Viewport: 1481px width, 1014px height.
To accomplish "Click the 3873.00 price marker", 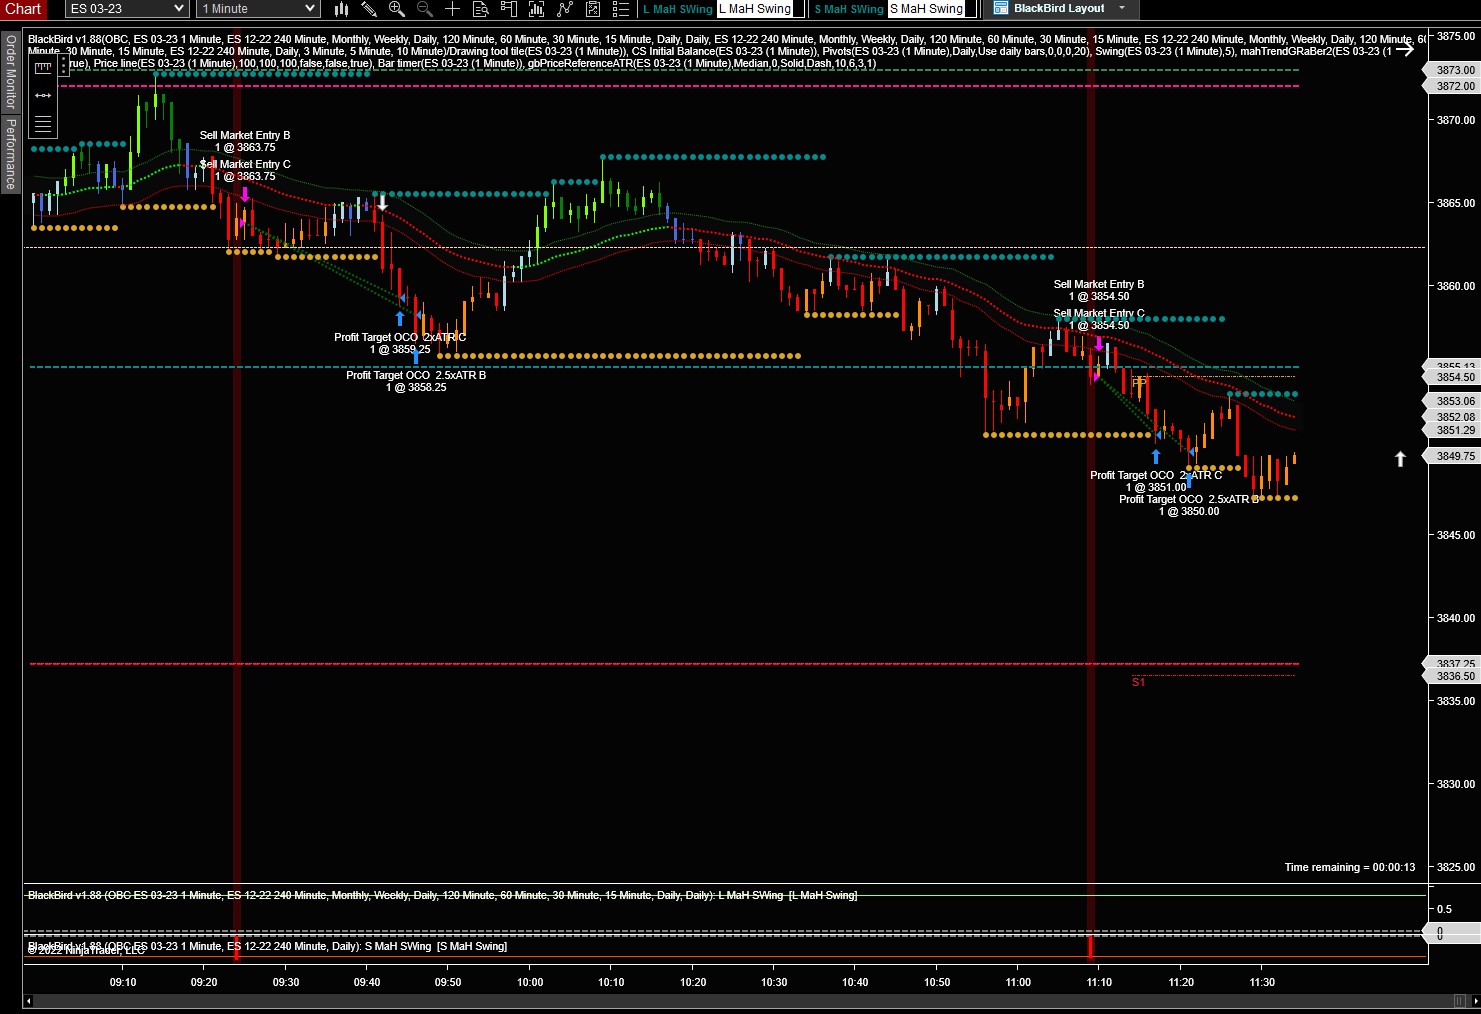I will pos(1451,70).
